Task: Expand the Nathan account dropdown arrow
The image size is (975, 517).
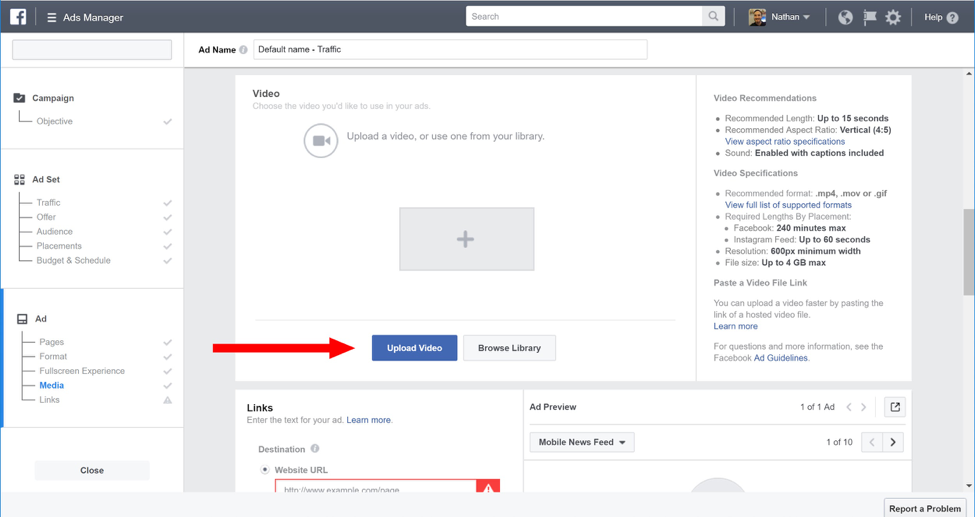Action: 806,17
